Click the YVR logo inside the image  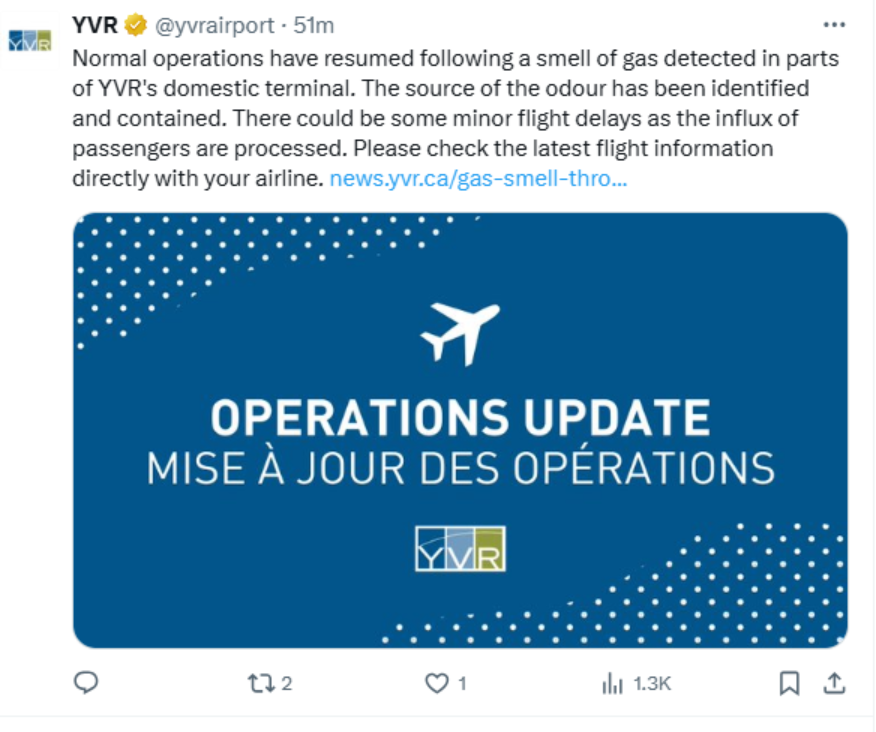point(460,547)
